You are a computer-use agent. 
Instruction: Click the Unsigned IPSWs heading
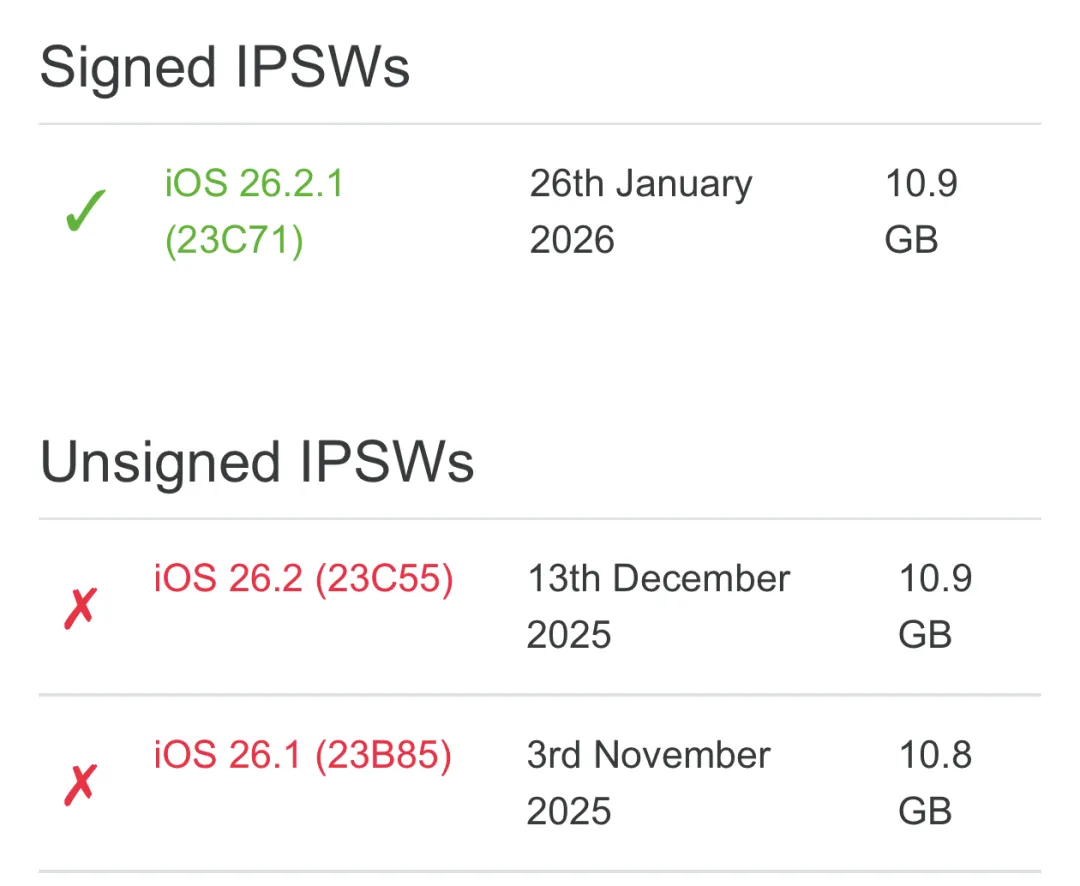(x=257, y=462)
